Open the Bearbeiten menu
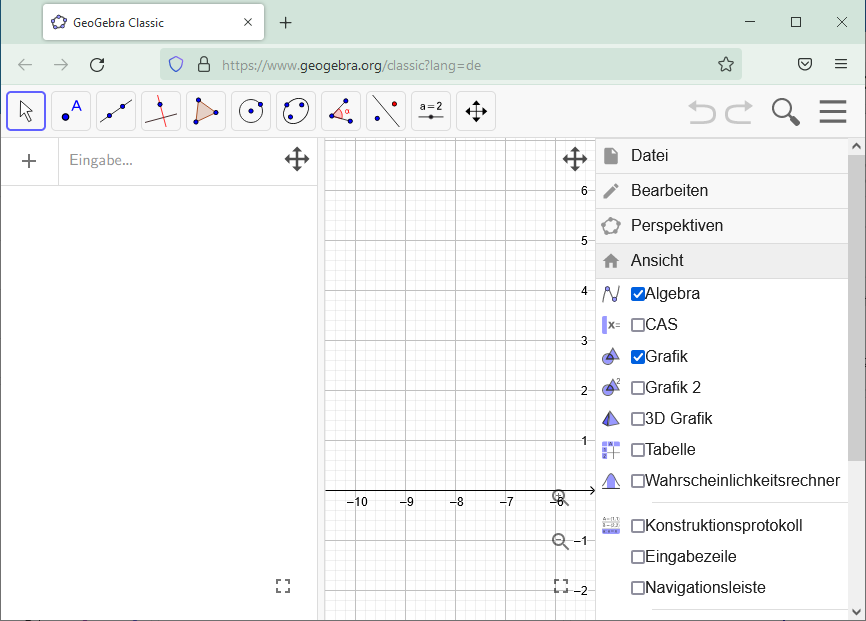The width and height of the screenshot is (866, 621). tap(668, 190)
